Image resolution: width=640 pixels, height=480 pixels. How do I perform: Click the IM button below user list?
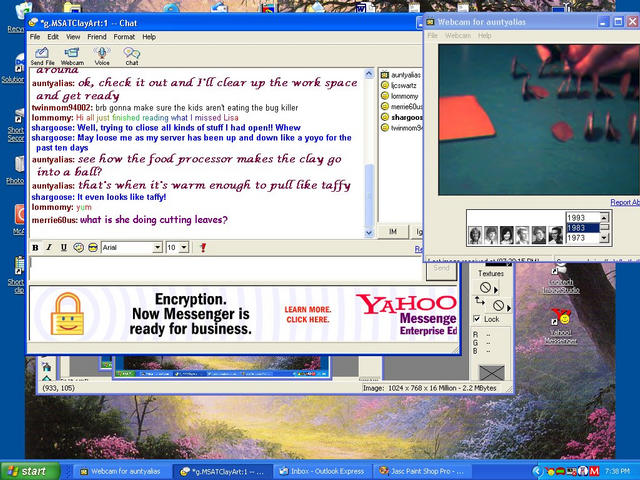pos(393,231)
